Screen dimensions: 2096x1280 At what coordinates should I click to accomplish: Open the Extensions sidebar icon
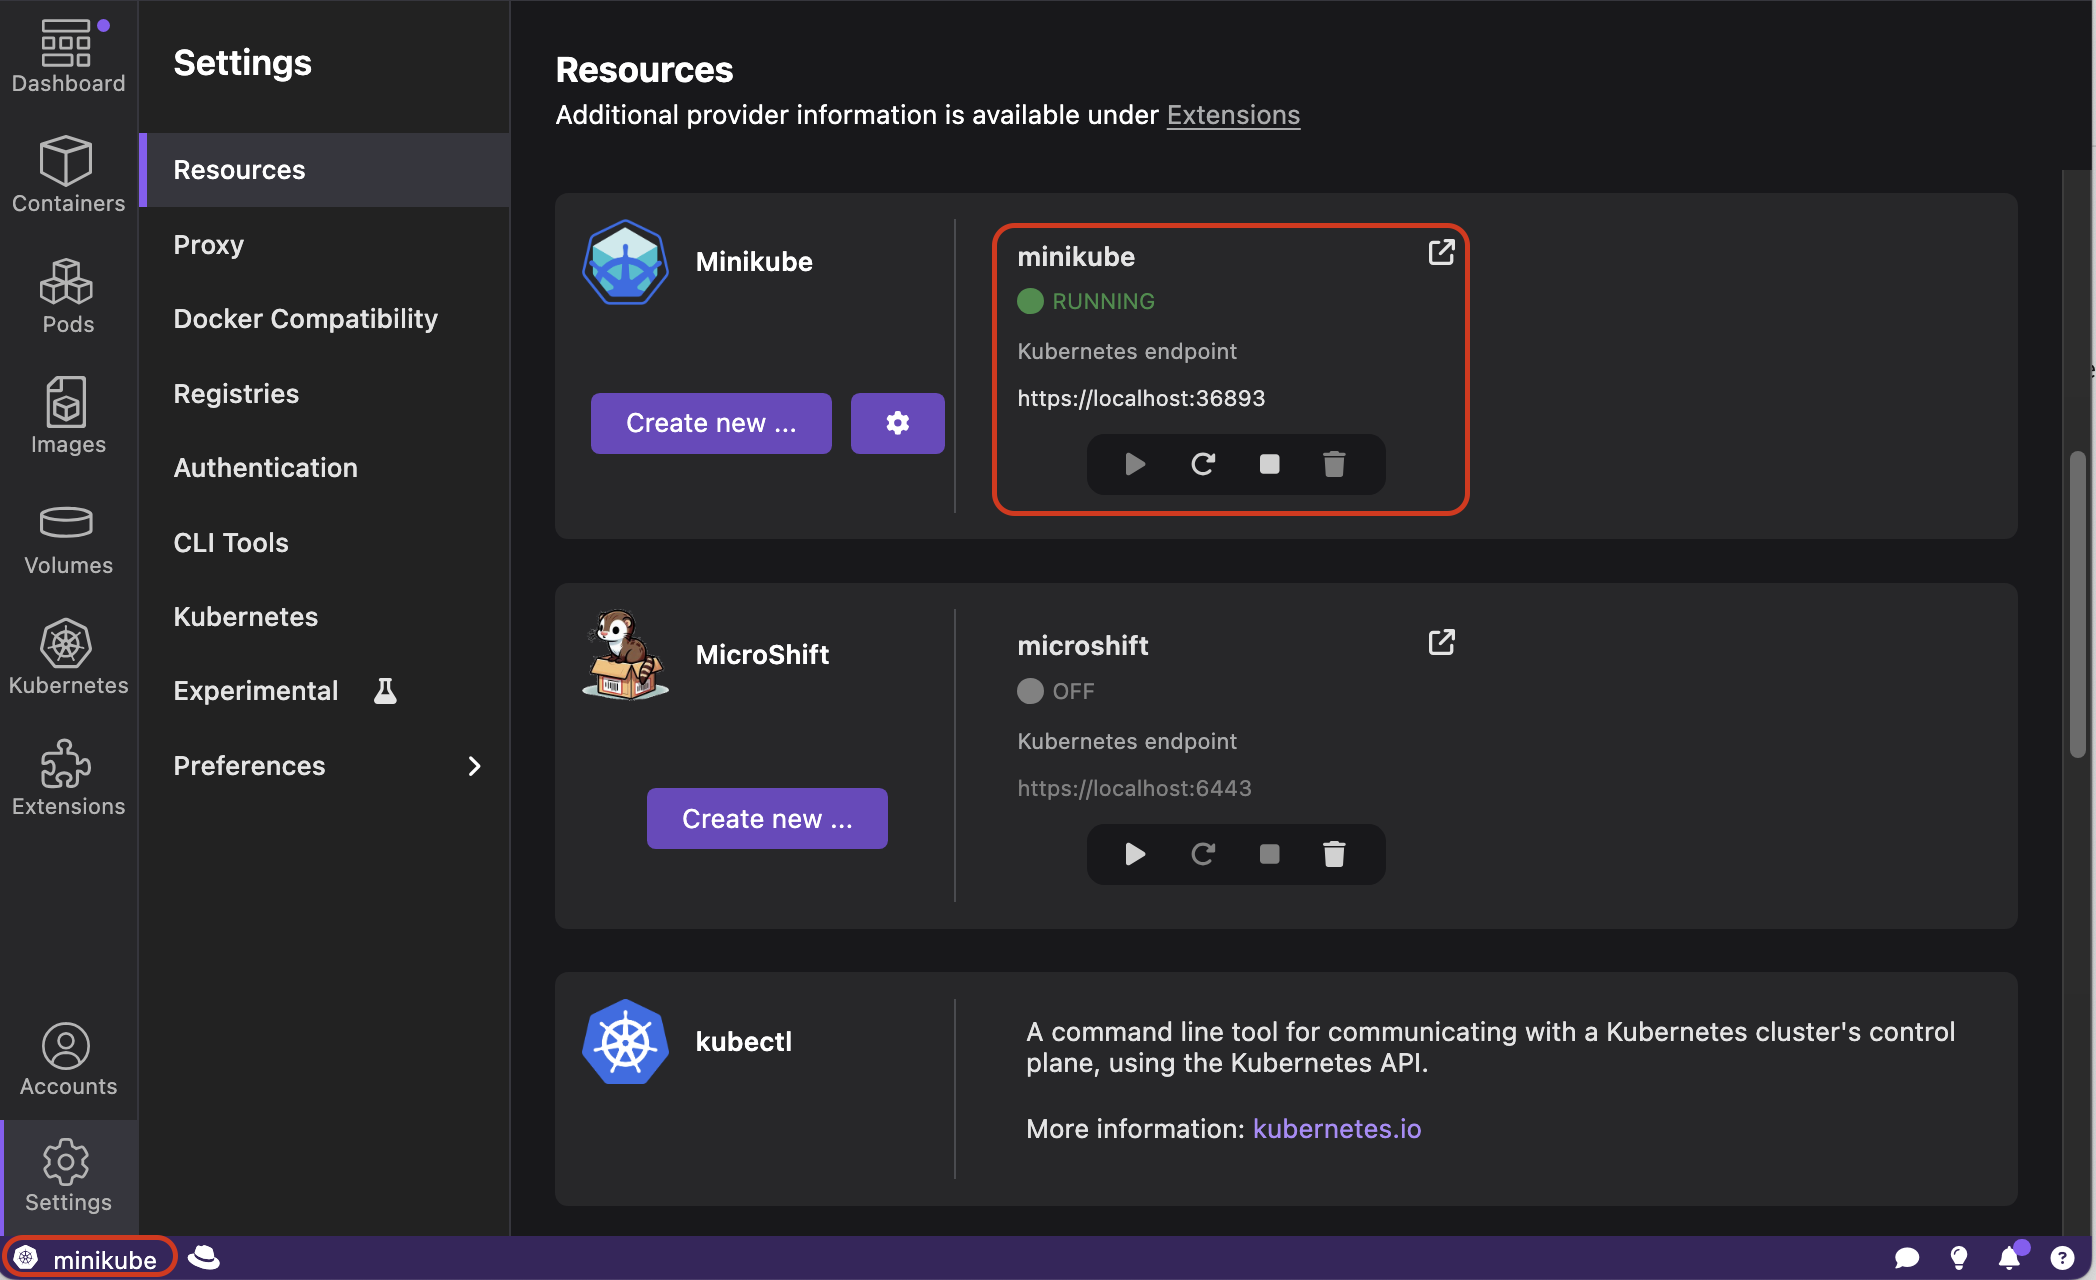[x=68, y=779]
